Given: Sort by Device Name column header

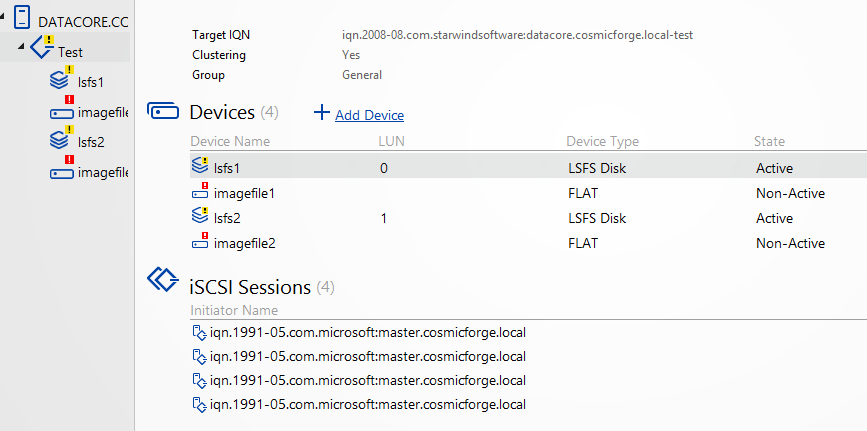Looking at the screenshot, I should [x=230, y=141].
